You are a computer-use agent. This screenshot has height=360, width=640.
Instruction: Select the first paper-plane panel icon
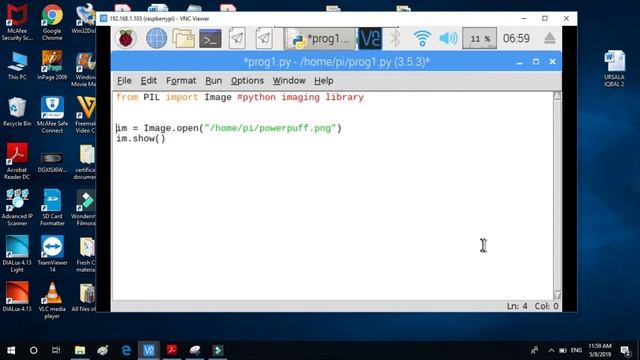(237, 38)
